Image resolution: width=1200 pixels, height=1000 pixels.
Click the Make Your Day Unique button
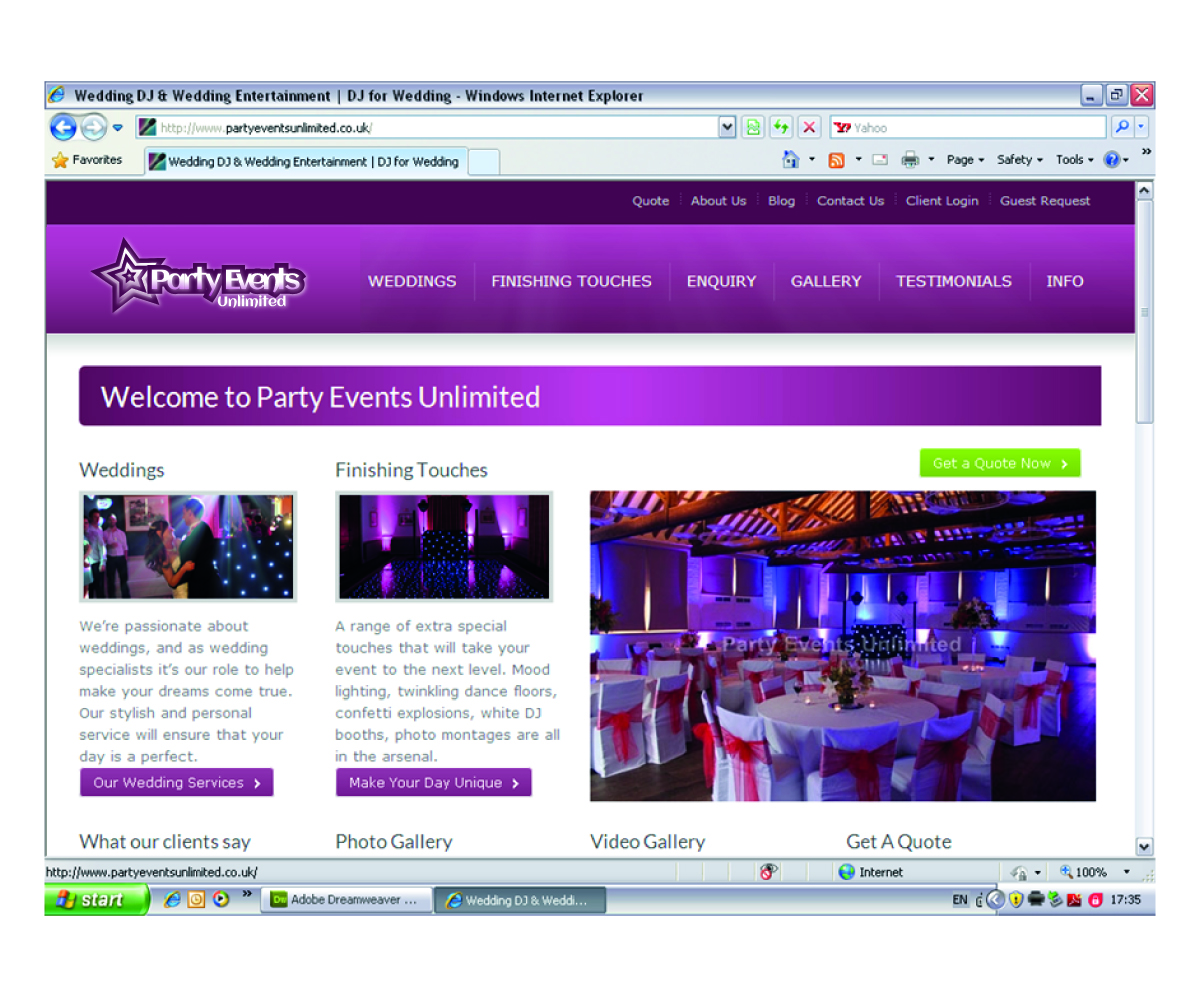tap(434, 782)
